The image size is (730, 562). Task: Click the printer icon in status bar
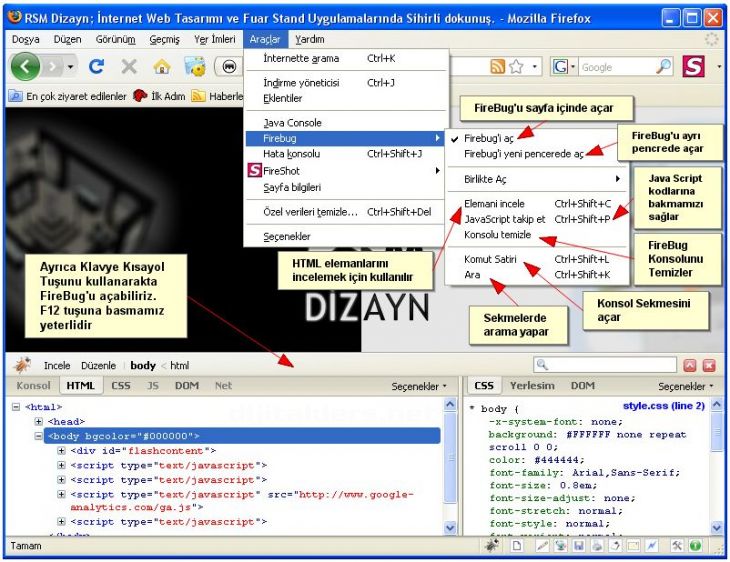coord(597,545)
